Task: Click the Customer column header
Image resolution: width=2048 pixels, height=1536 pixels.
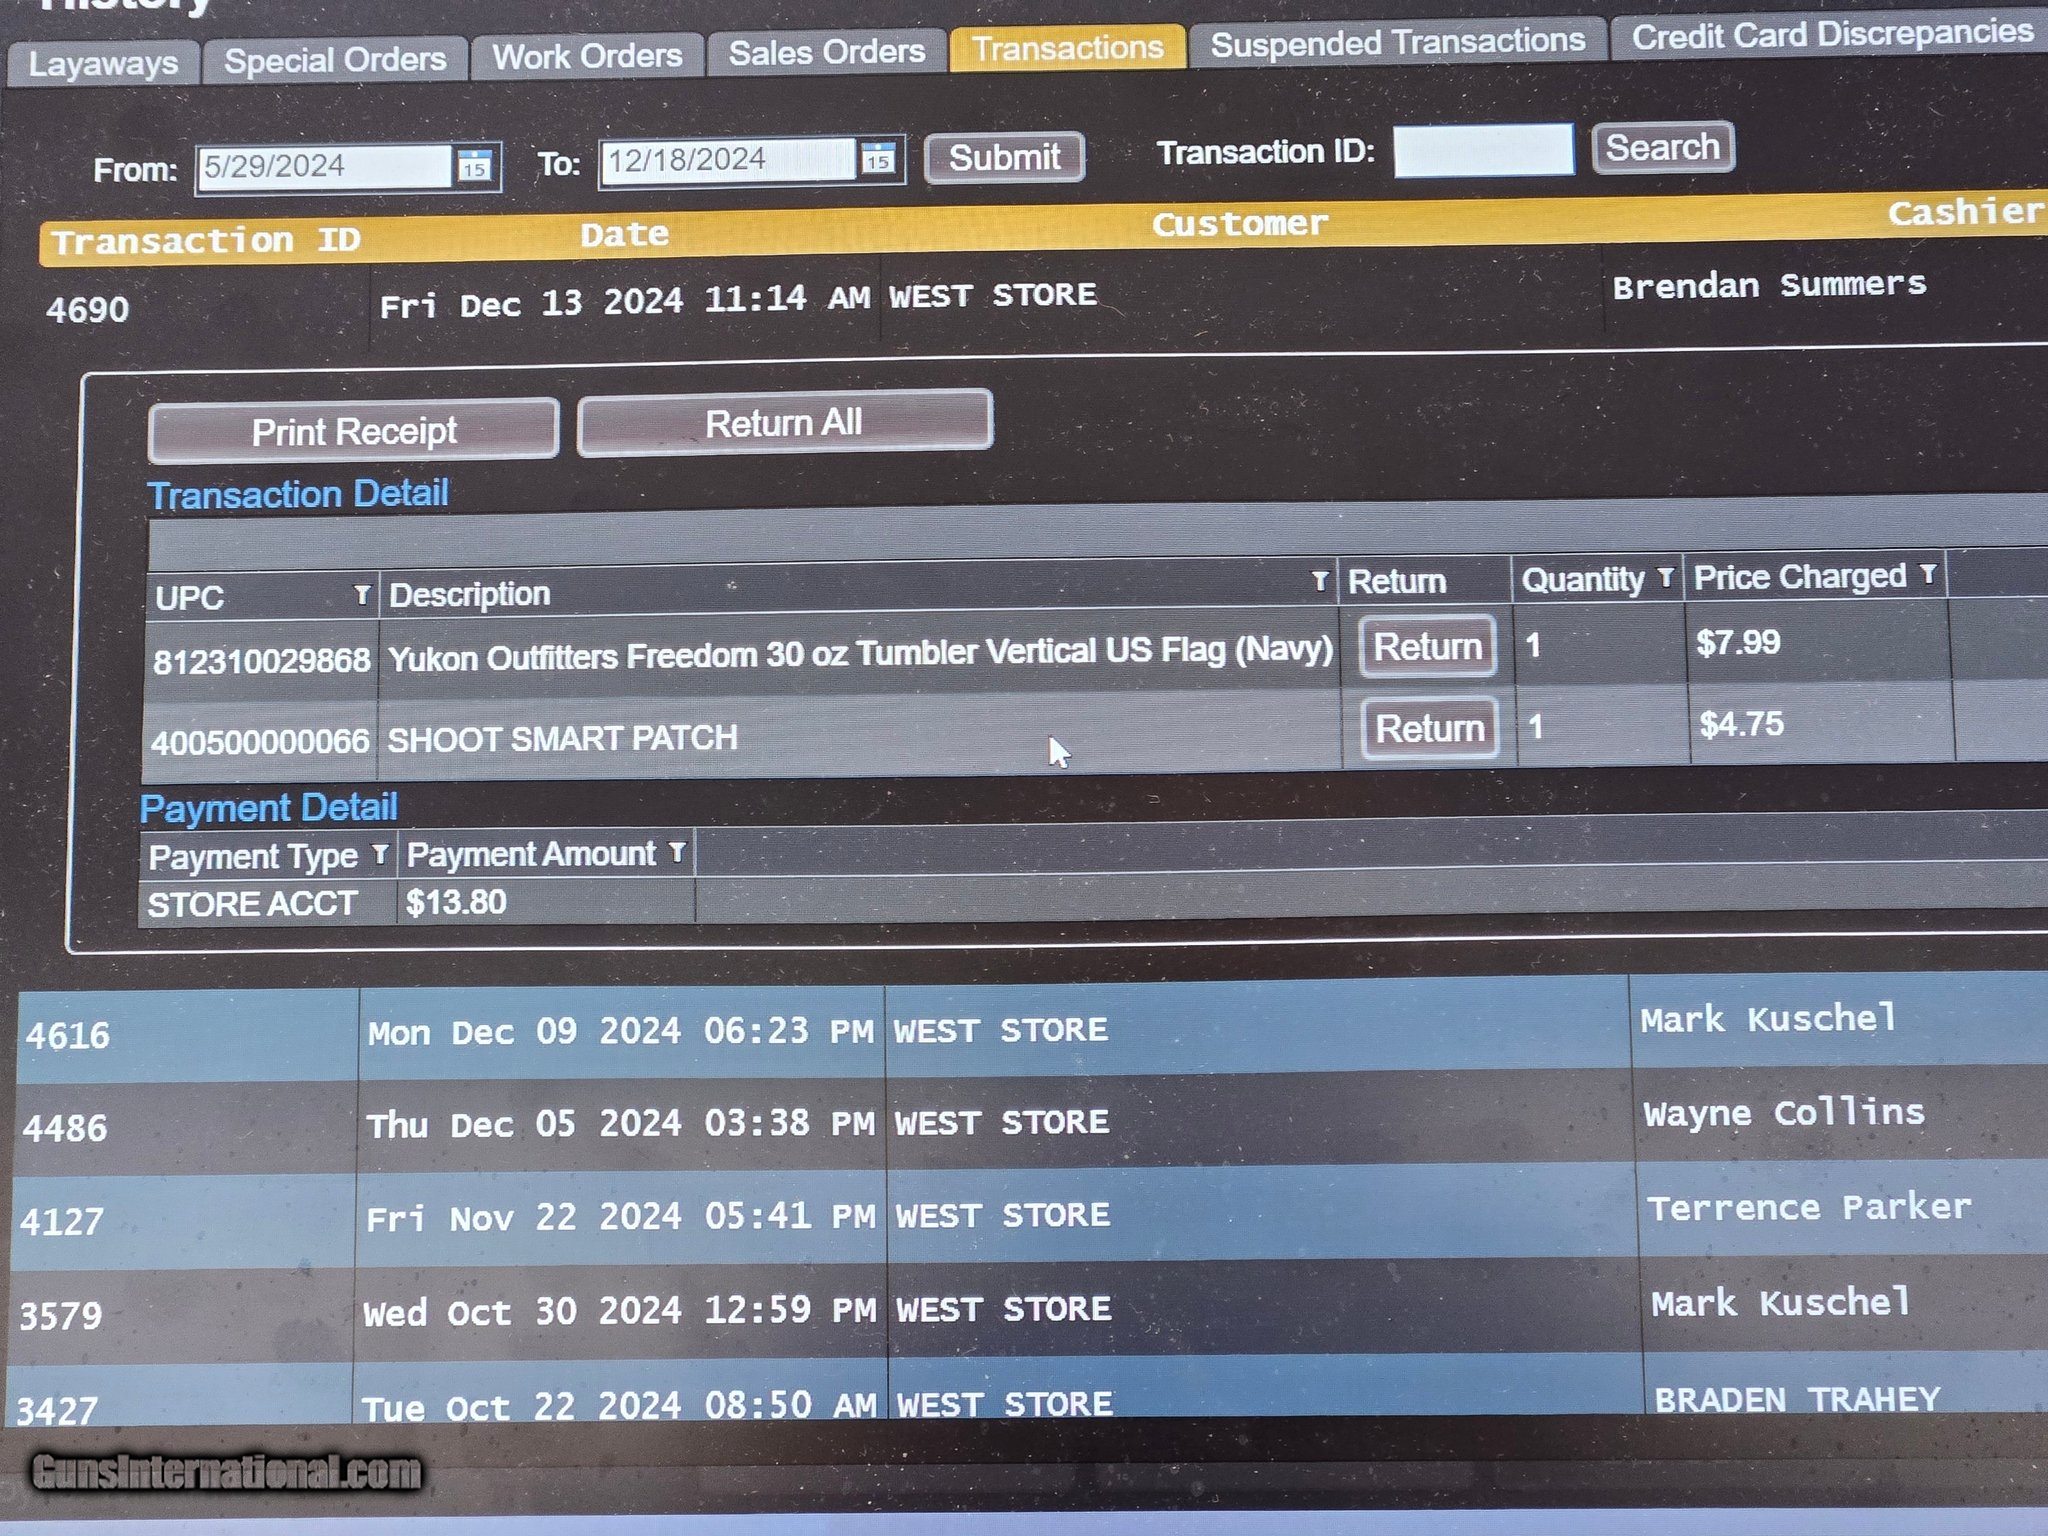Action: (x=1240, y=224)
